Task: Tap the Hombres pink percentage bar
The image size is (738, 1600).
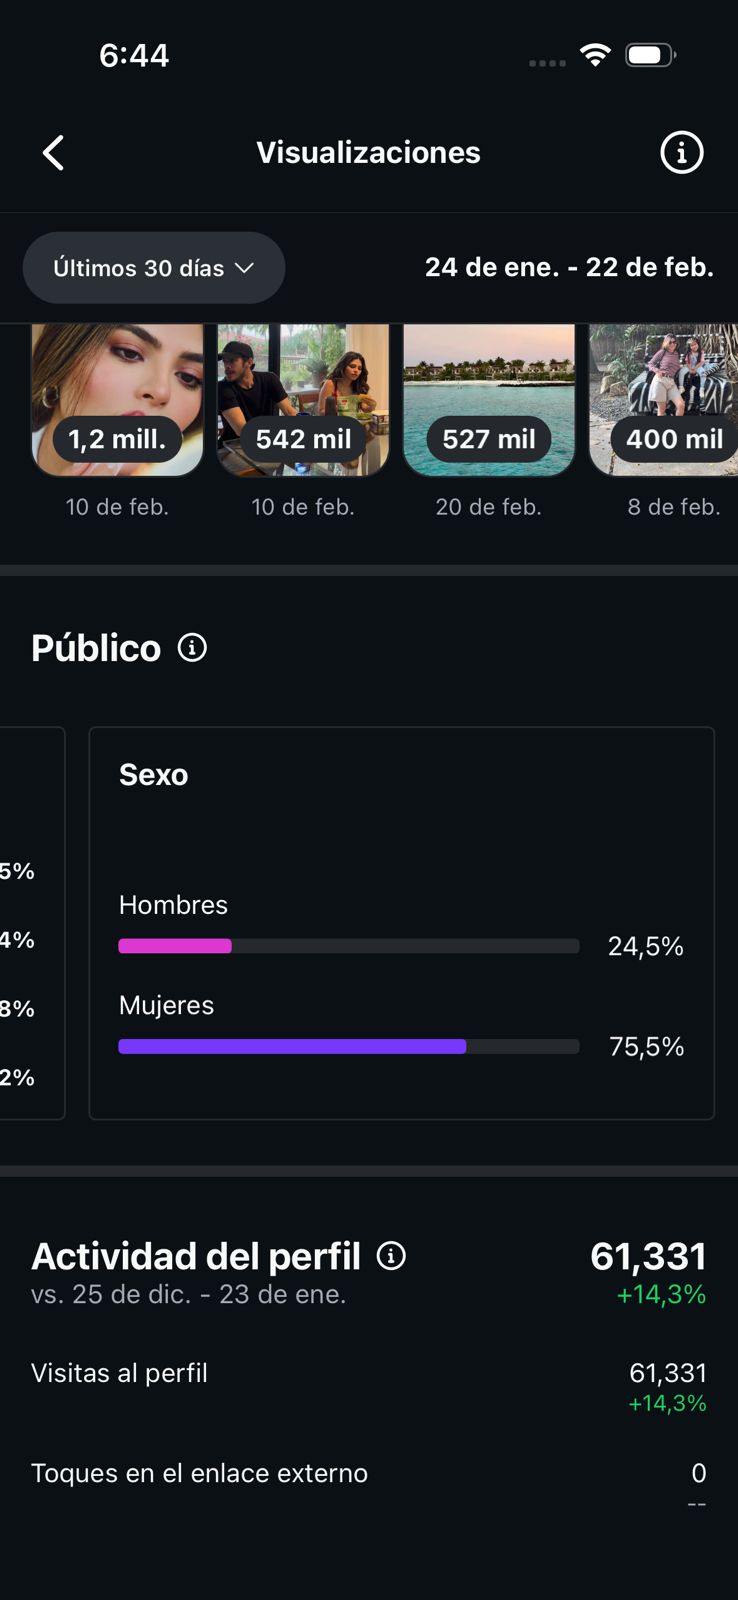Action: pos(175,946)
